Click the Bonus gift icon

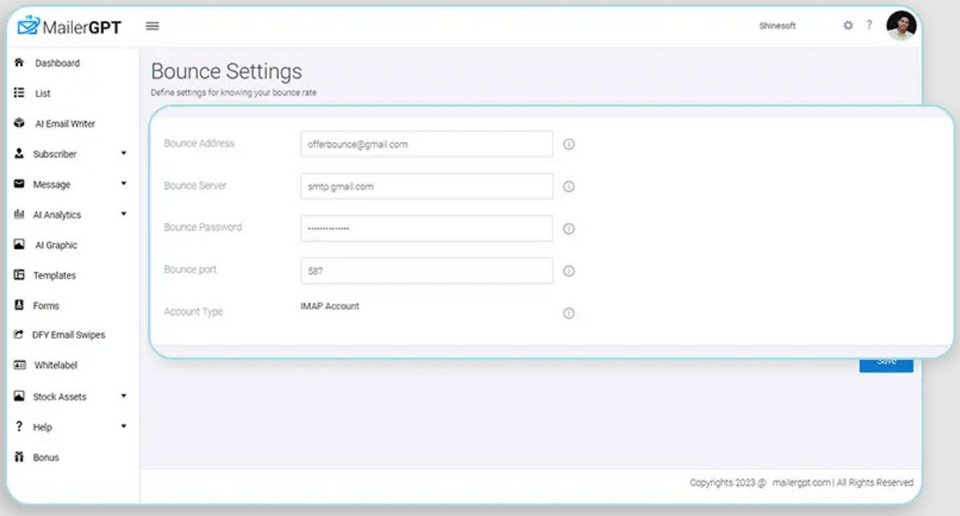[19, 457]
